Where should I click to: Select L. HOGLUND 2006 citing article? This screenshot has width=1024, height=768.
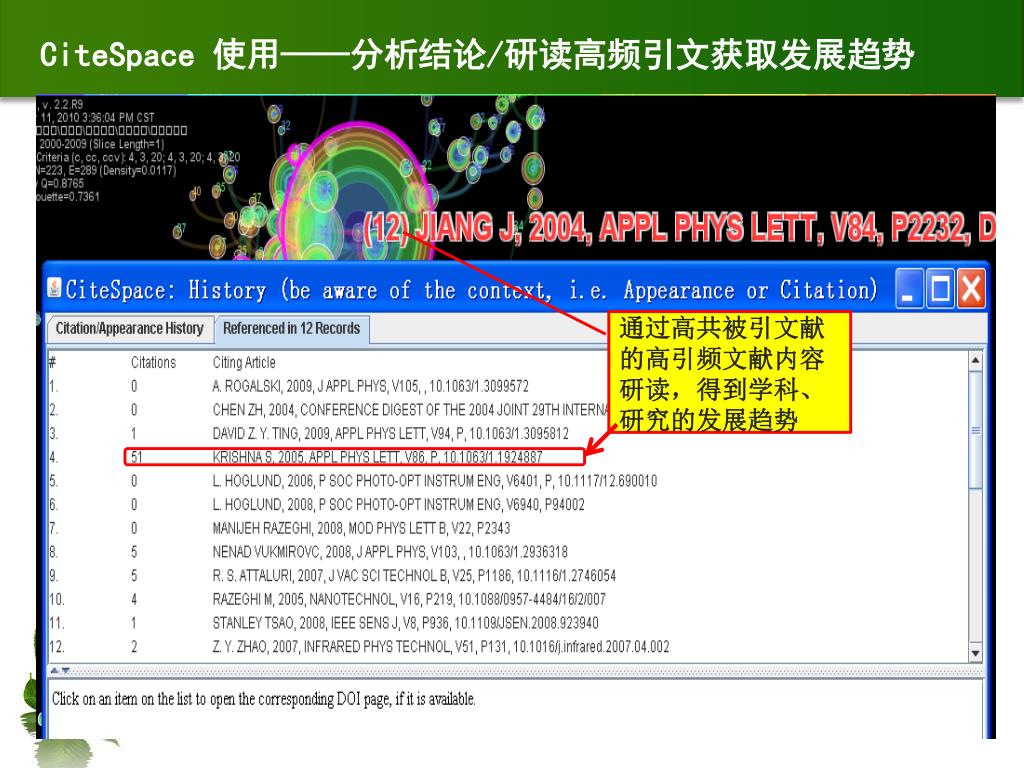pos(435,481)
